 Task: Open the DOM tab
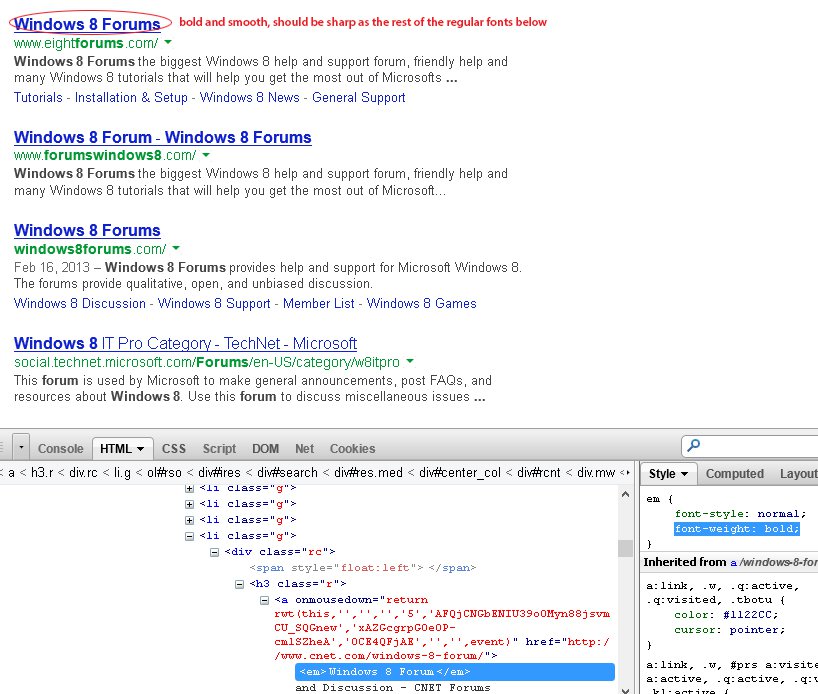coord(266,449)
